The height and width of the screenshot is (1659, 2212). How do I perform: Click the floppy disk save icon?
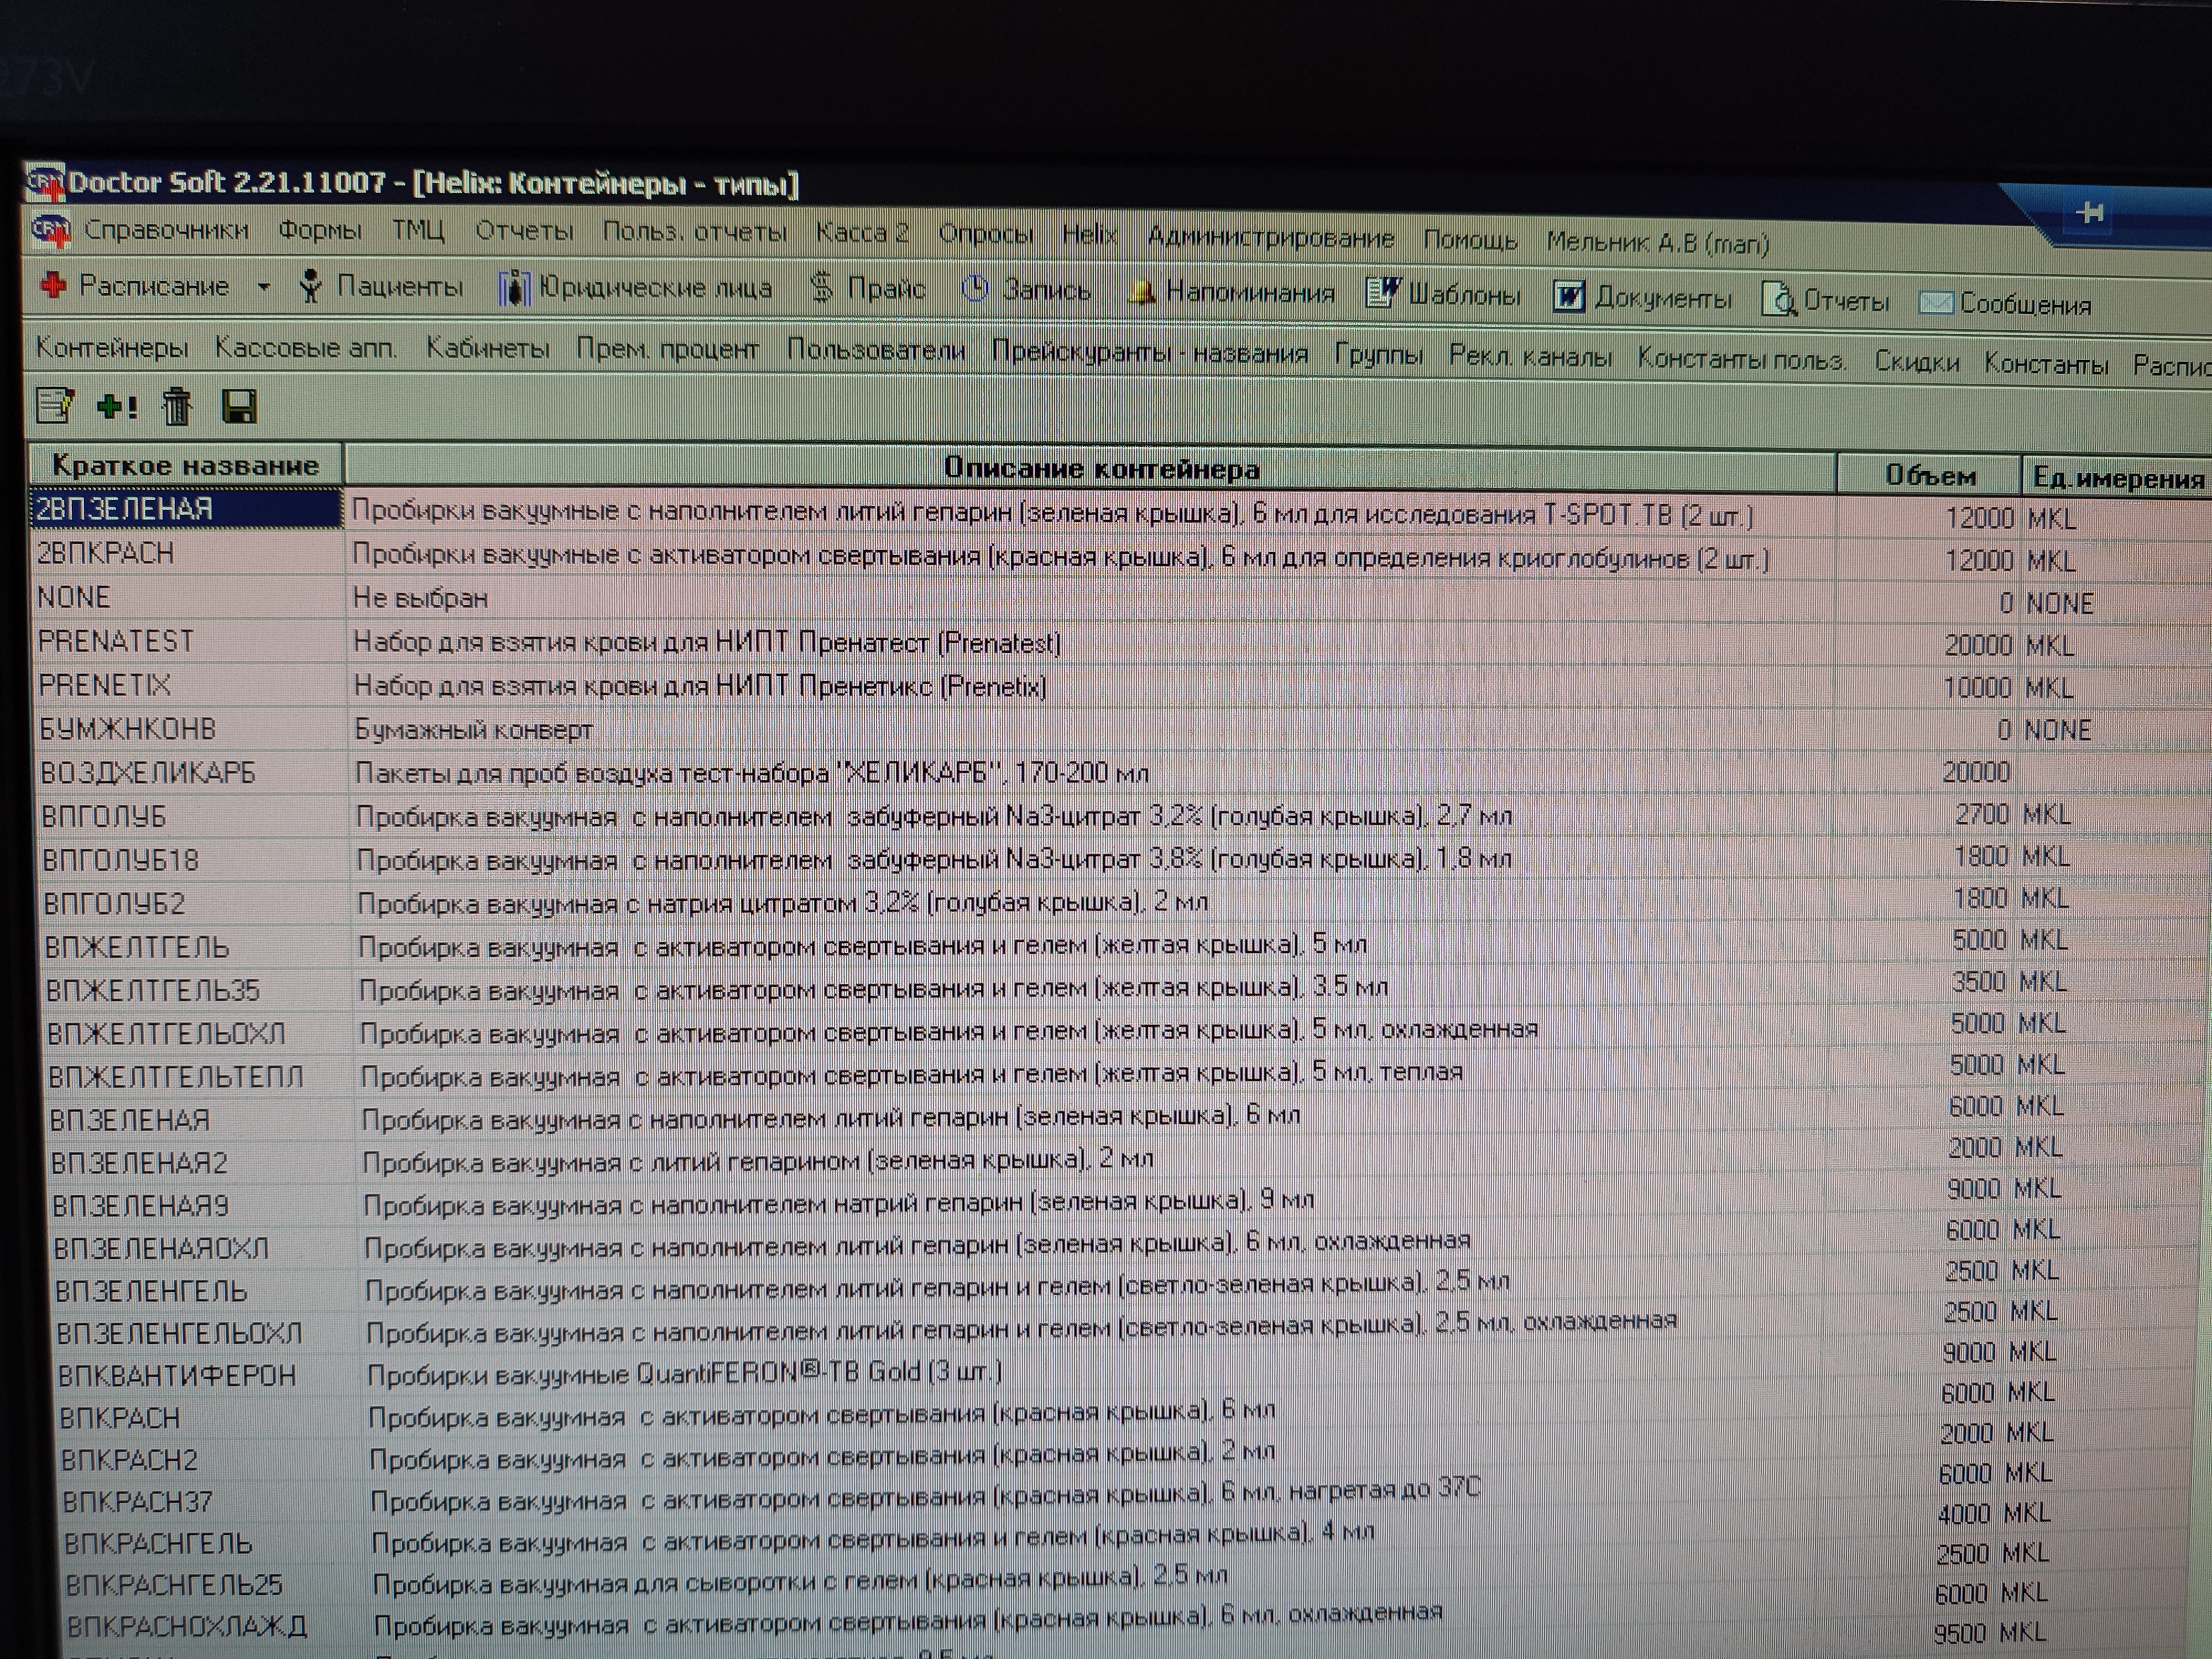coord(239,407)
